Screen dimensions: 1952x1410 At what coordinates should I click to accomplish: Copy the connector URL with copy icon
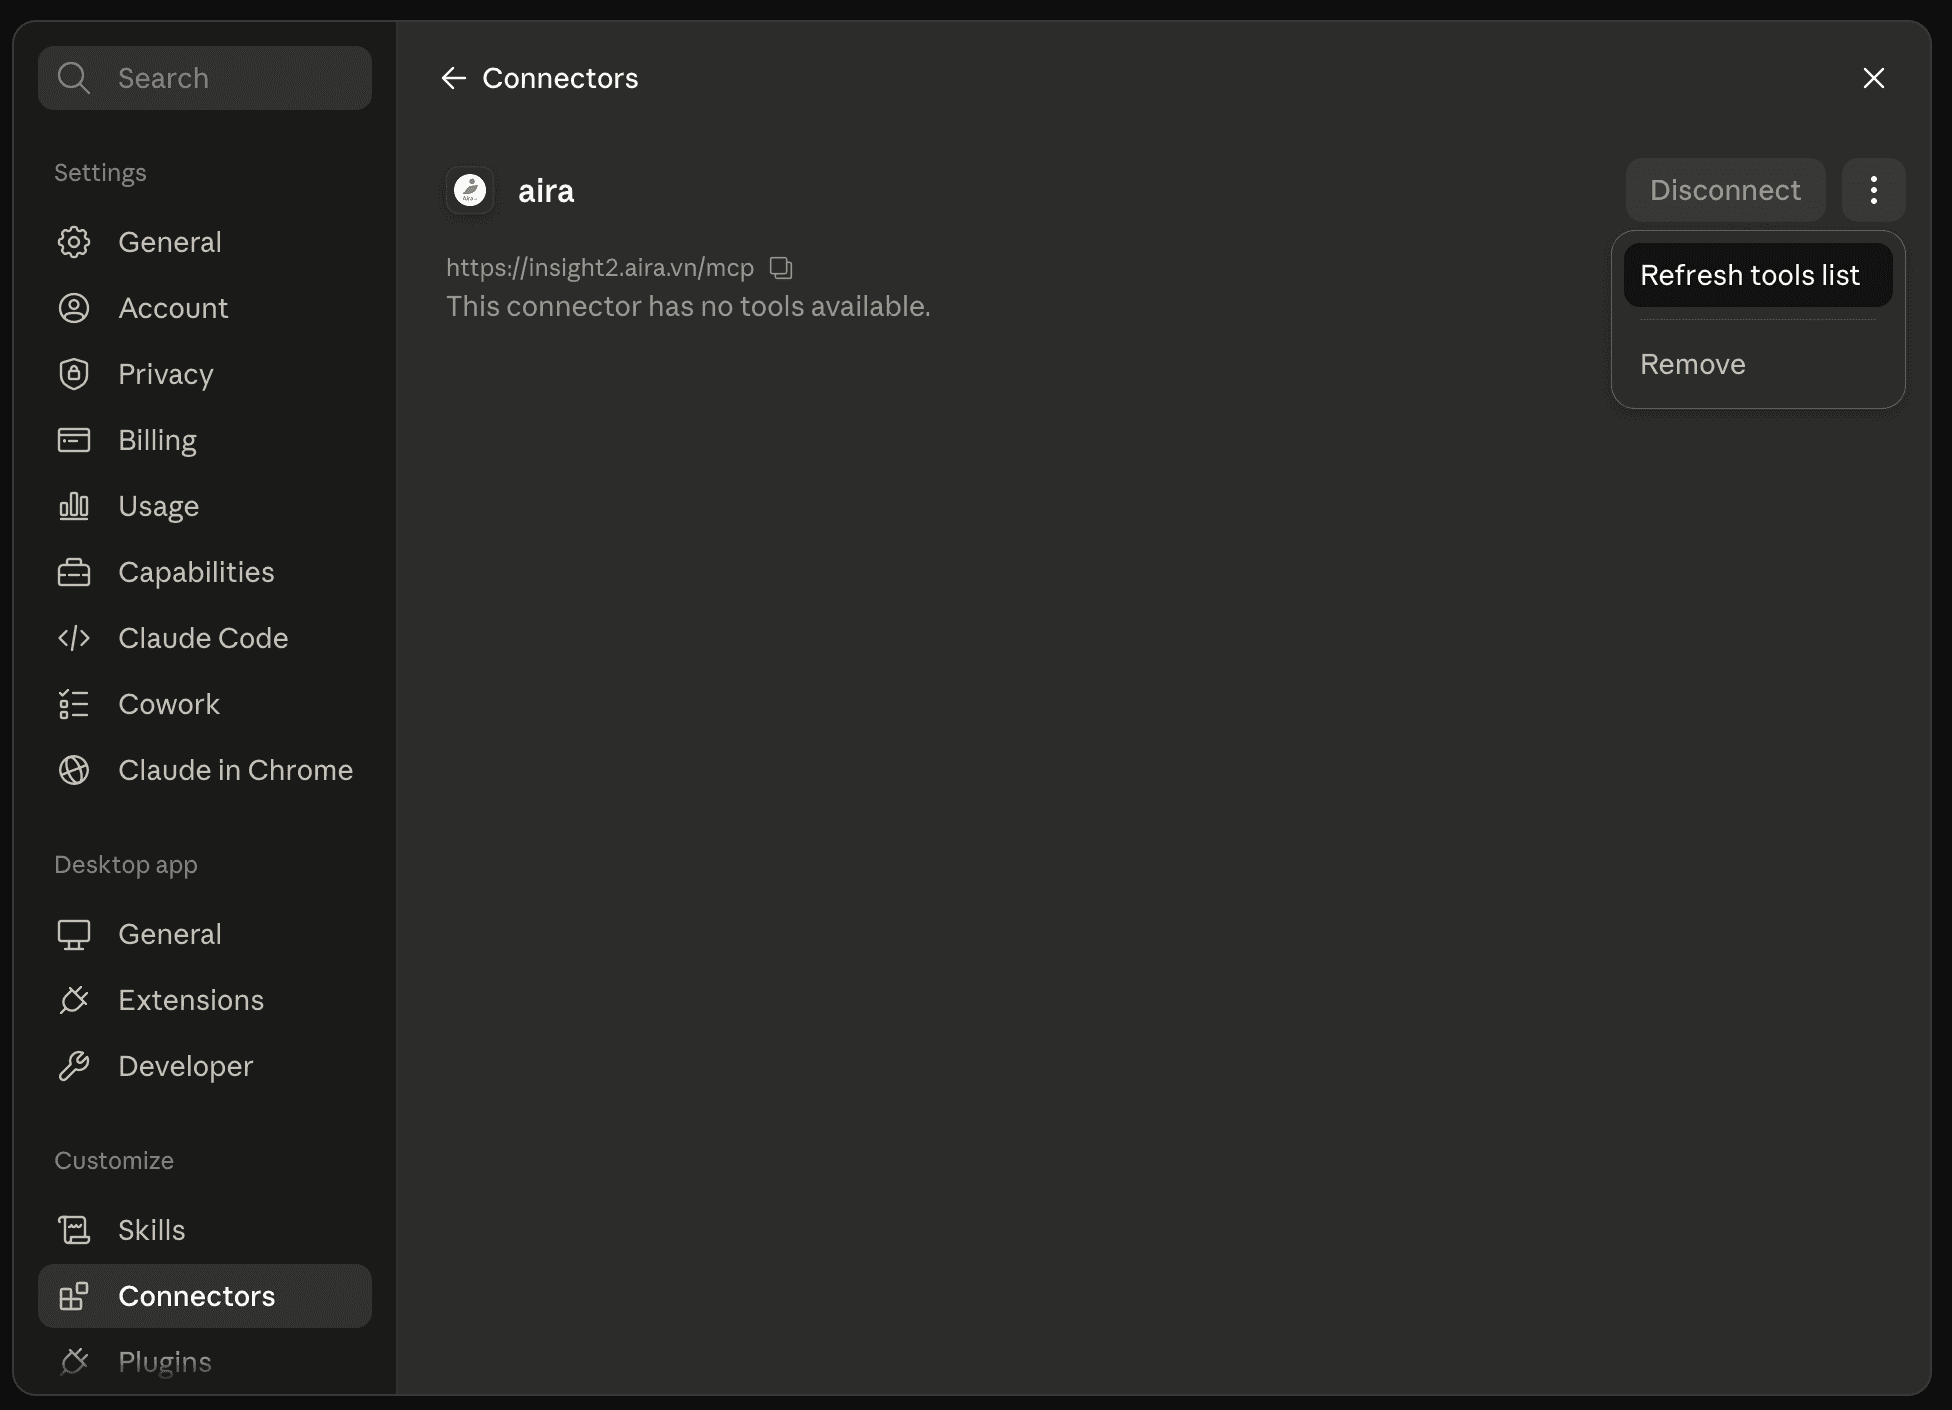coord(781,268)
